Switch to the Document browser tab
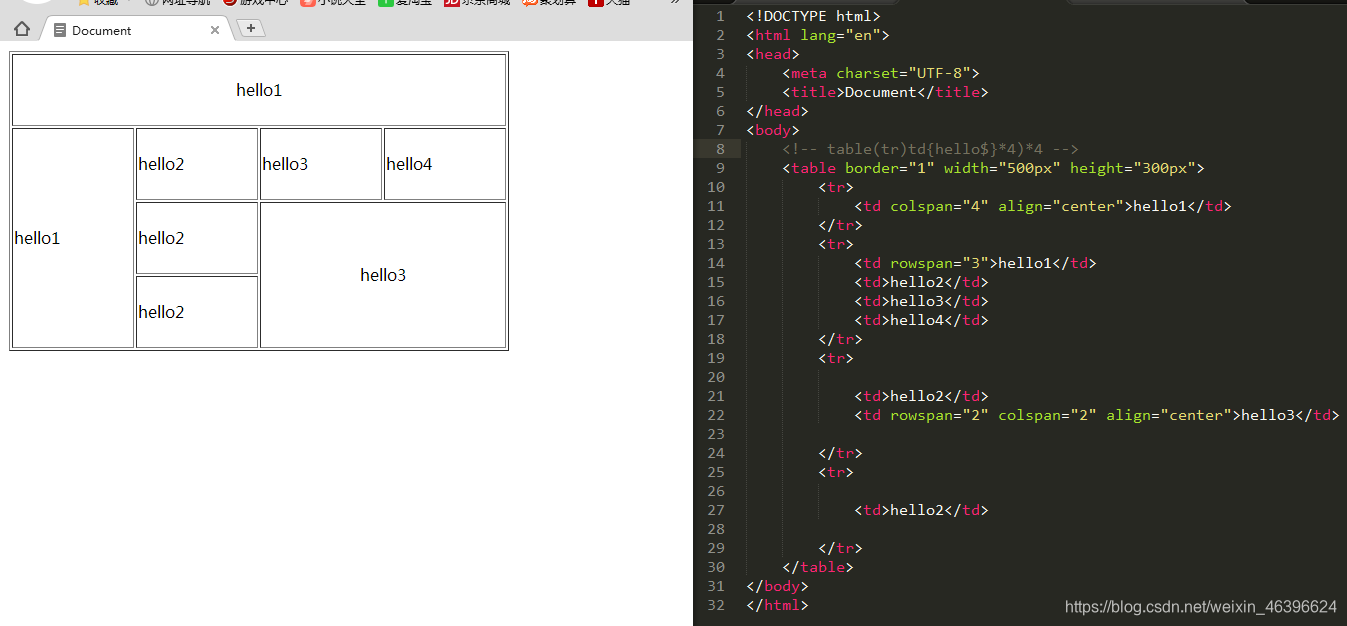 [136, 30]
